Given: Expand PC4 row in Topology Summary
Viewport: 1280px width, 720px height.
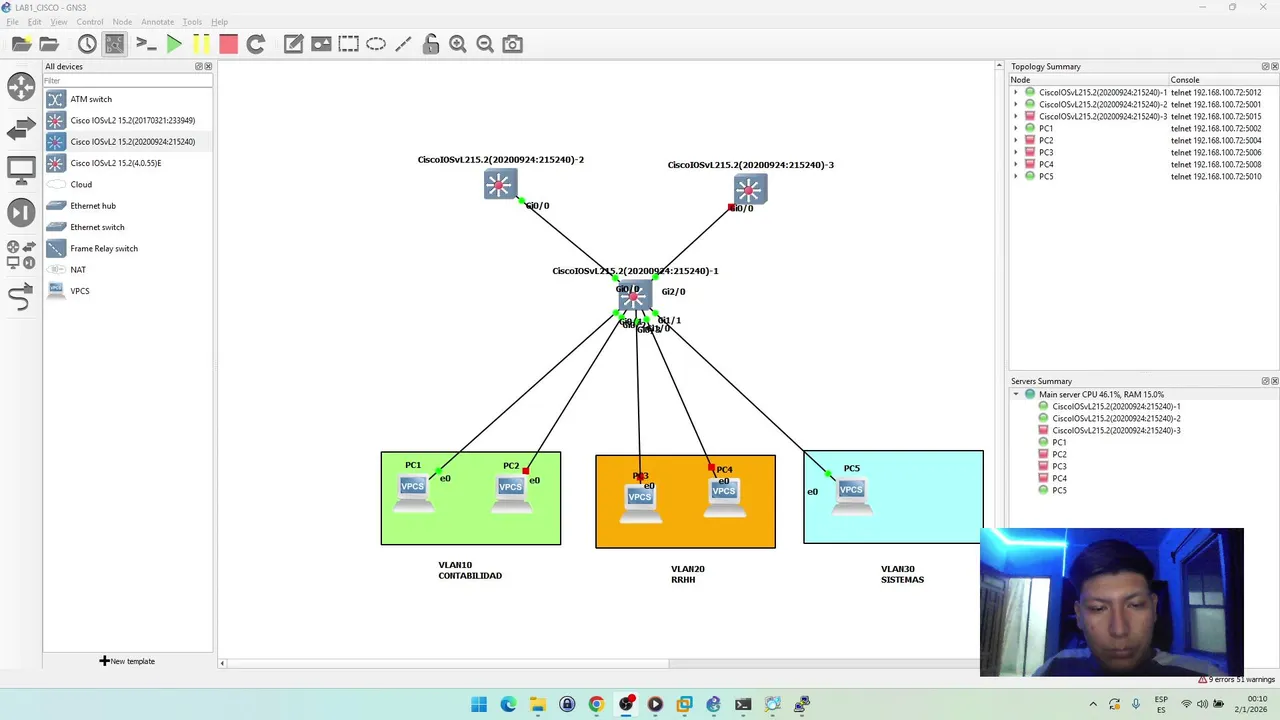Looking at the screenshot, I should pyautogui.click(x=1016, y=164).
